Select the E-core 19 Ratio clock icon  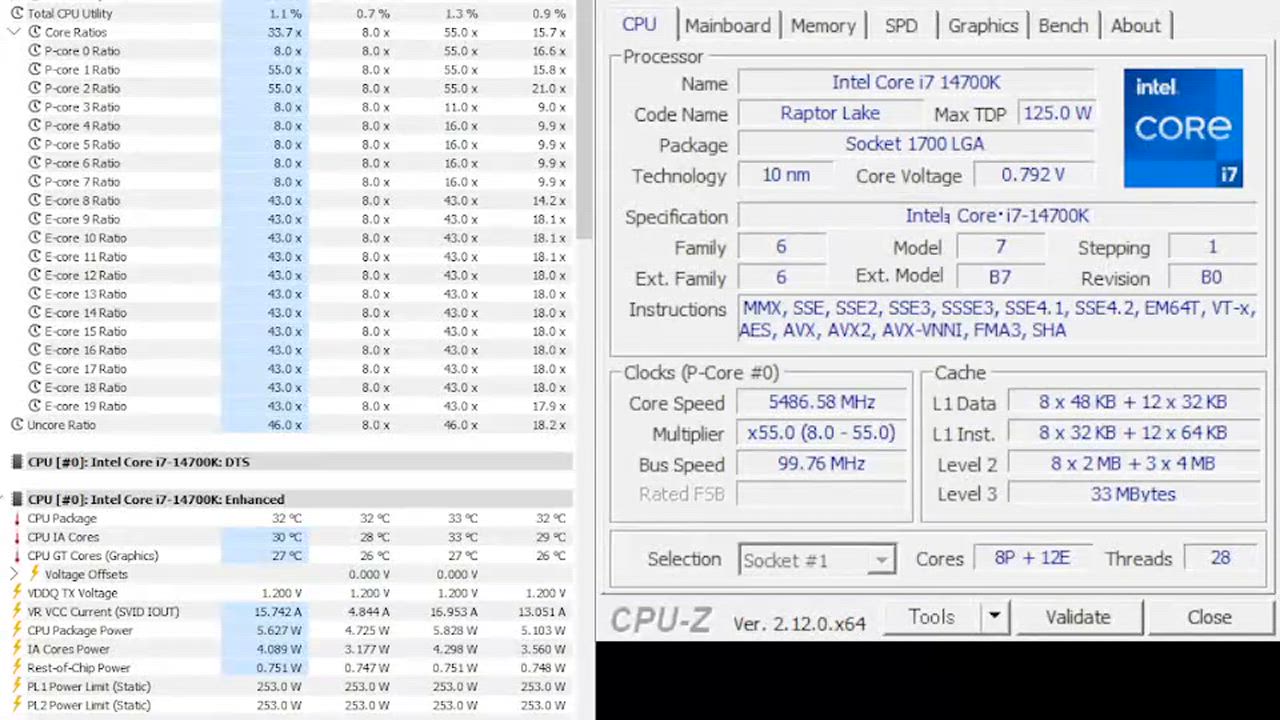click(34, 406)
